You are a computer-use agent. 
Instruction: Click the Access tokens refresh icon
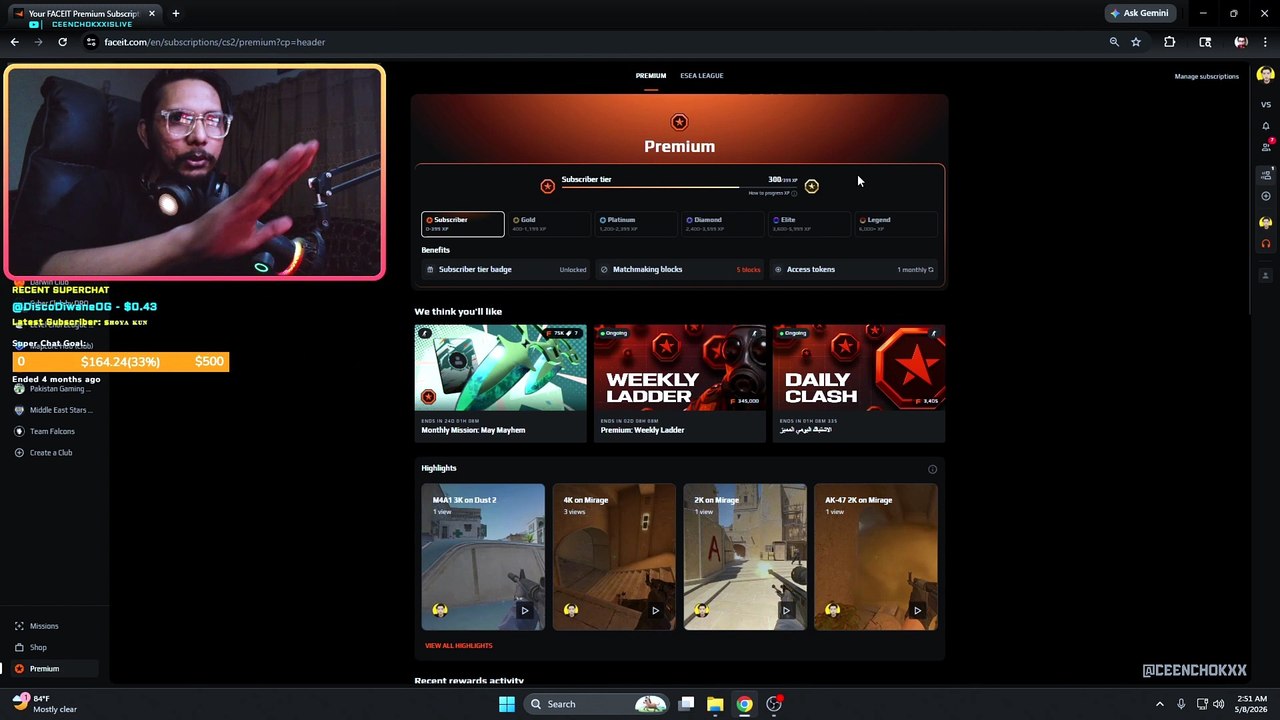coord(931,270)
